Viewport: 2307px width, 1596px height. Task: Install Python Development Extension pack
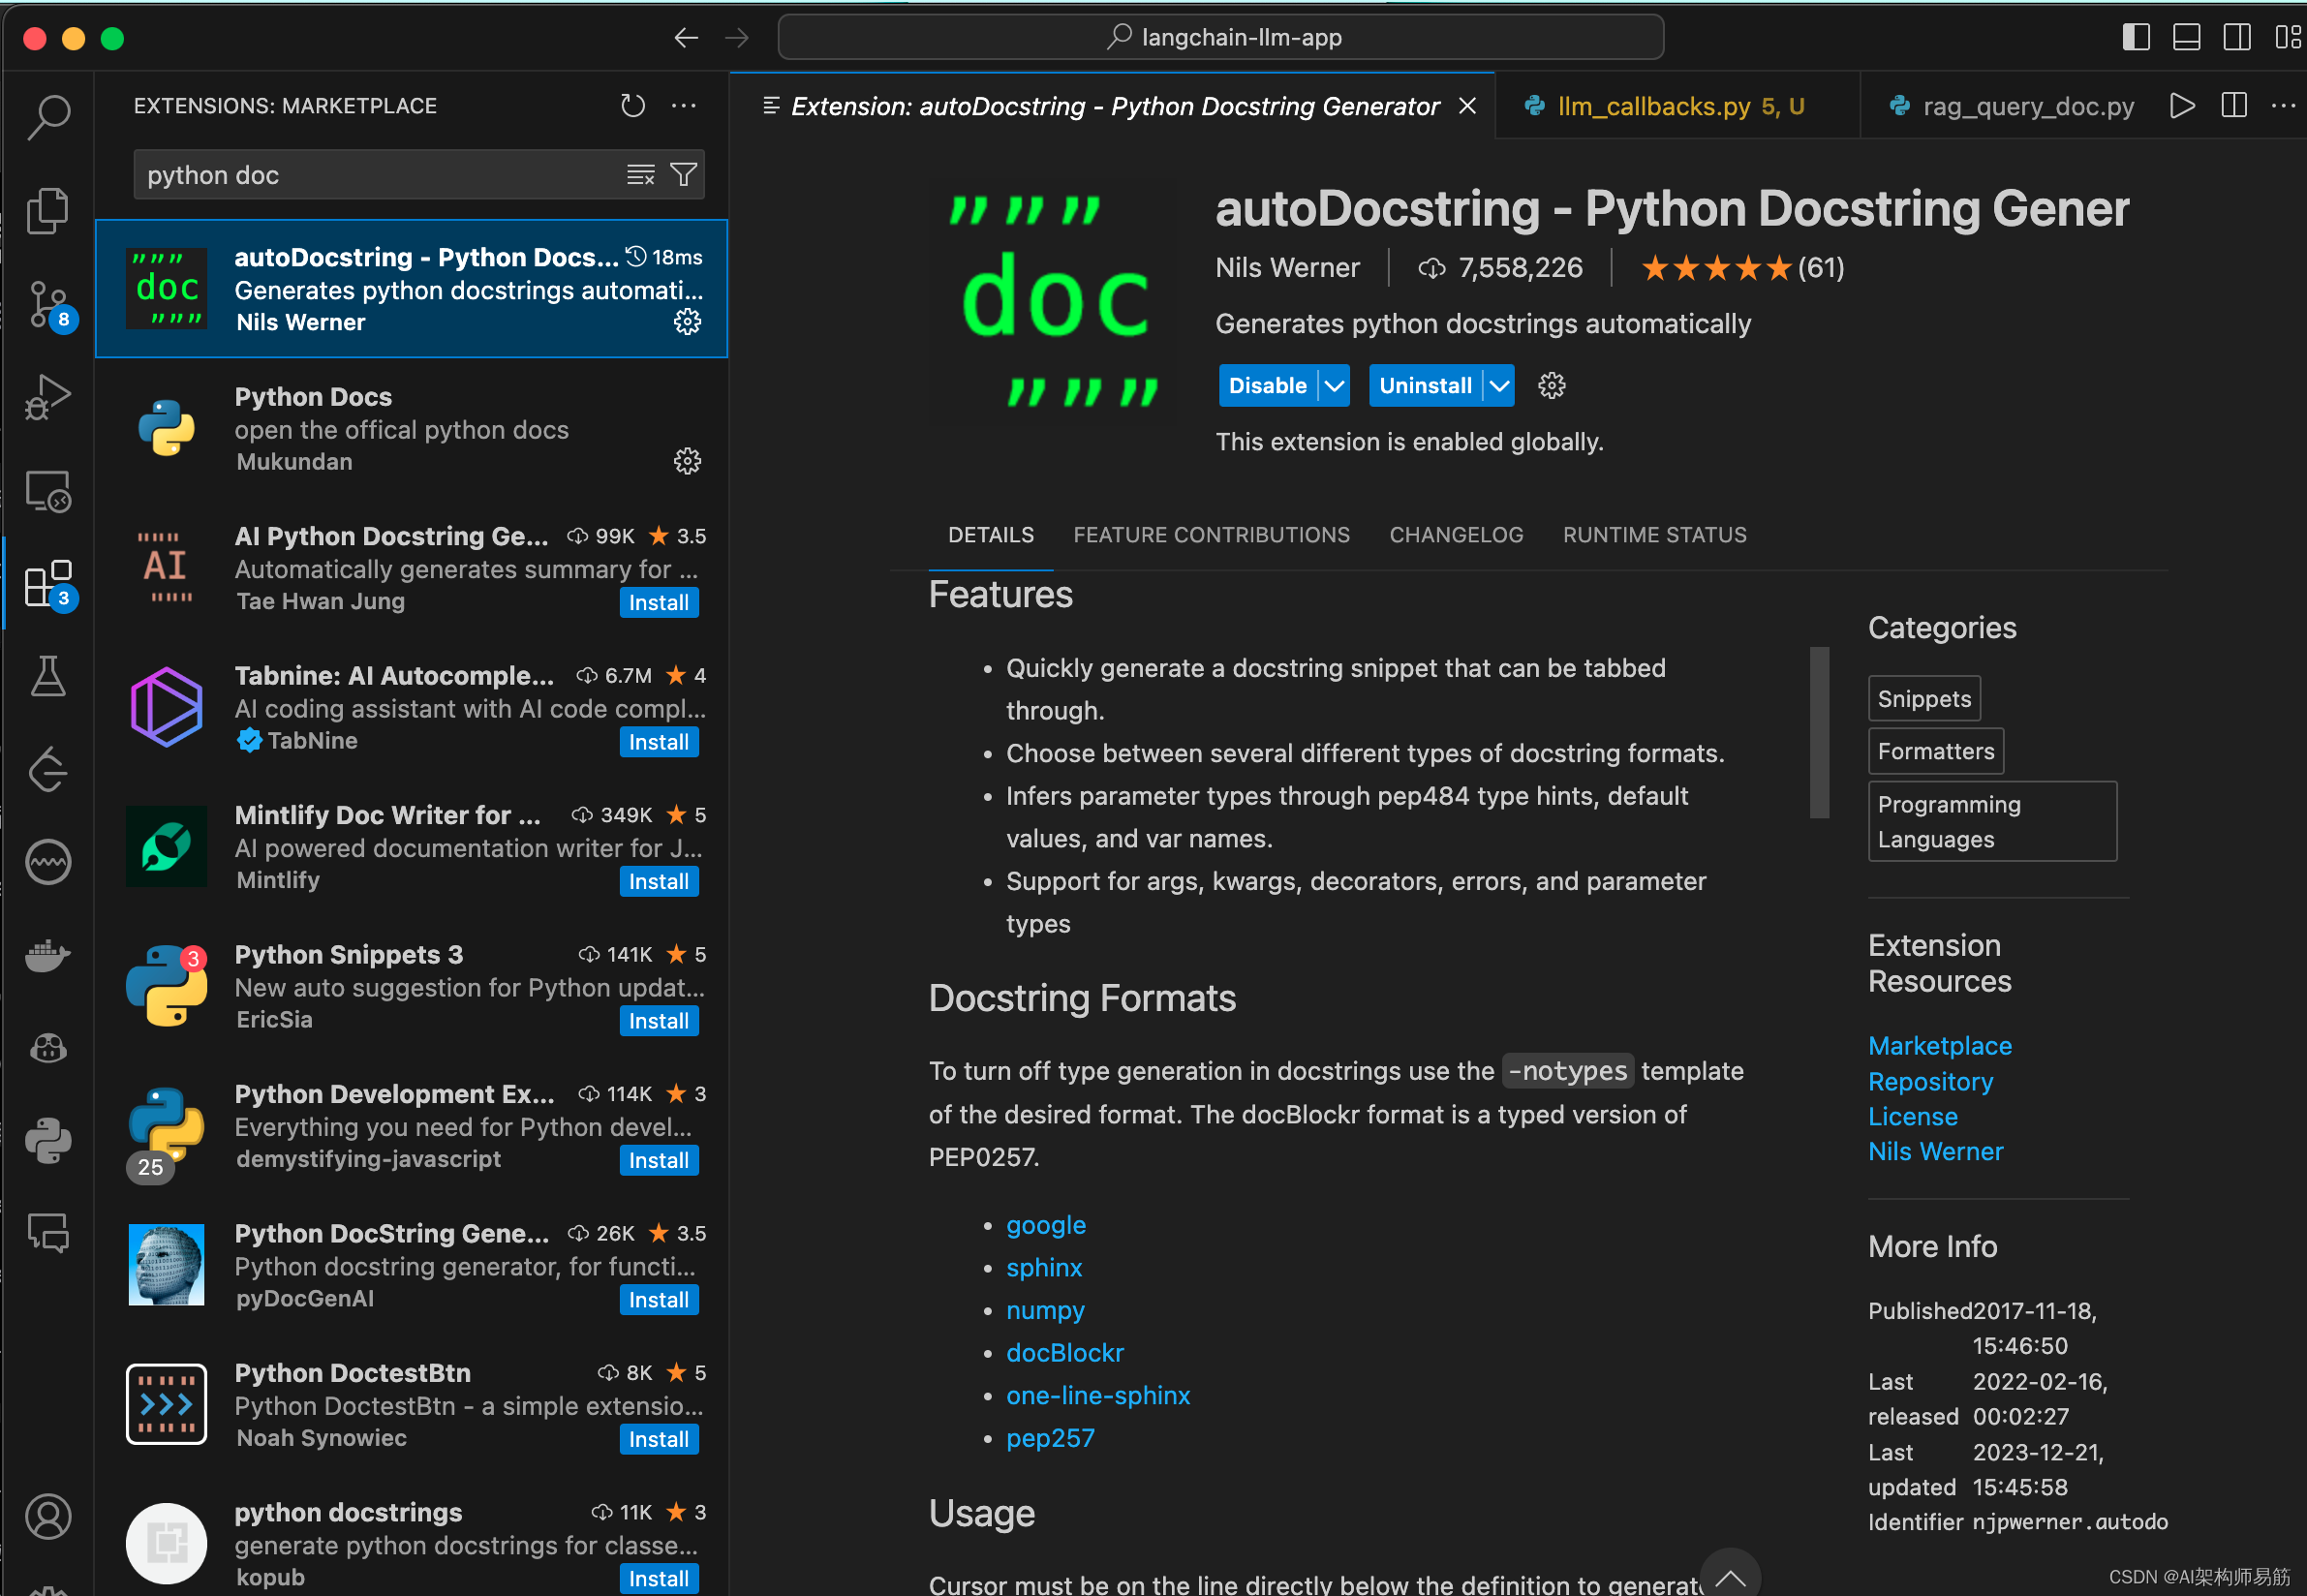click(x=659, y=1160)
